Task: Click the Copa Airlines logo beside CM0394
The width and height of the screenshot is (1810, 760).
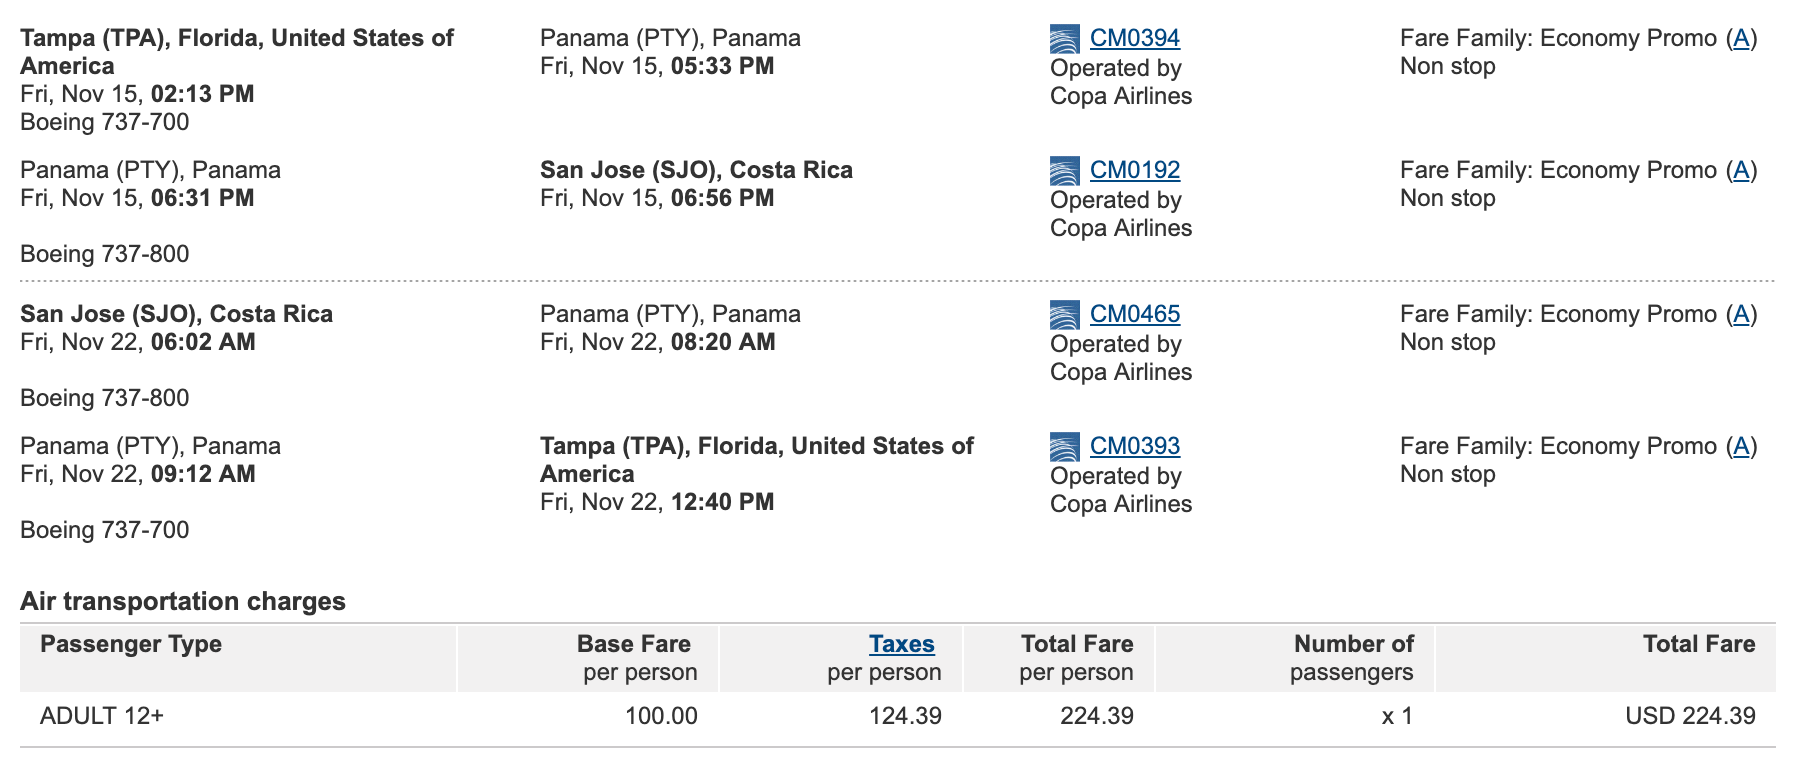Action: 1064,39
